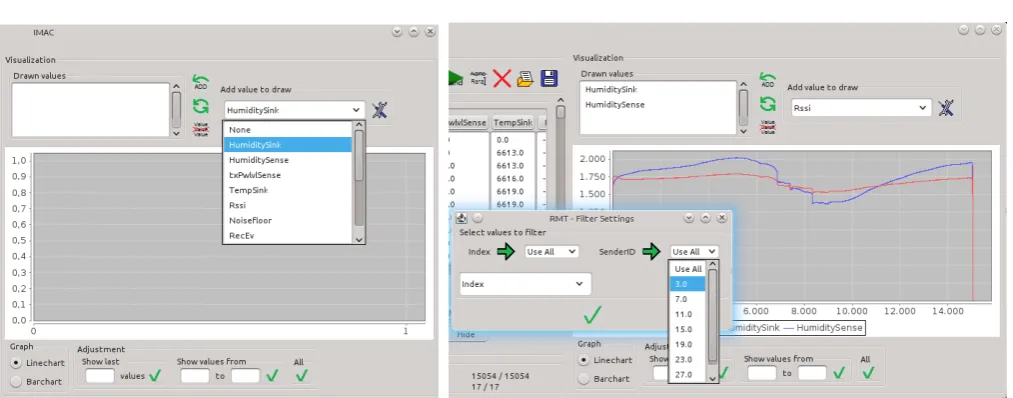Select SenderID value 3.0
1013x398 pixels.
[688, 284]
